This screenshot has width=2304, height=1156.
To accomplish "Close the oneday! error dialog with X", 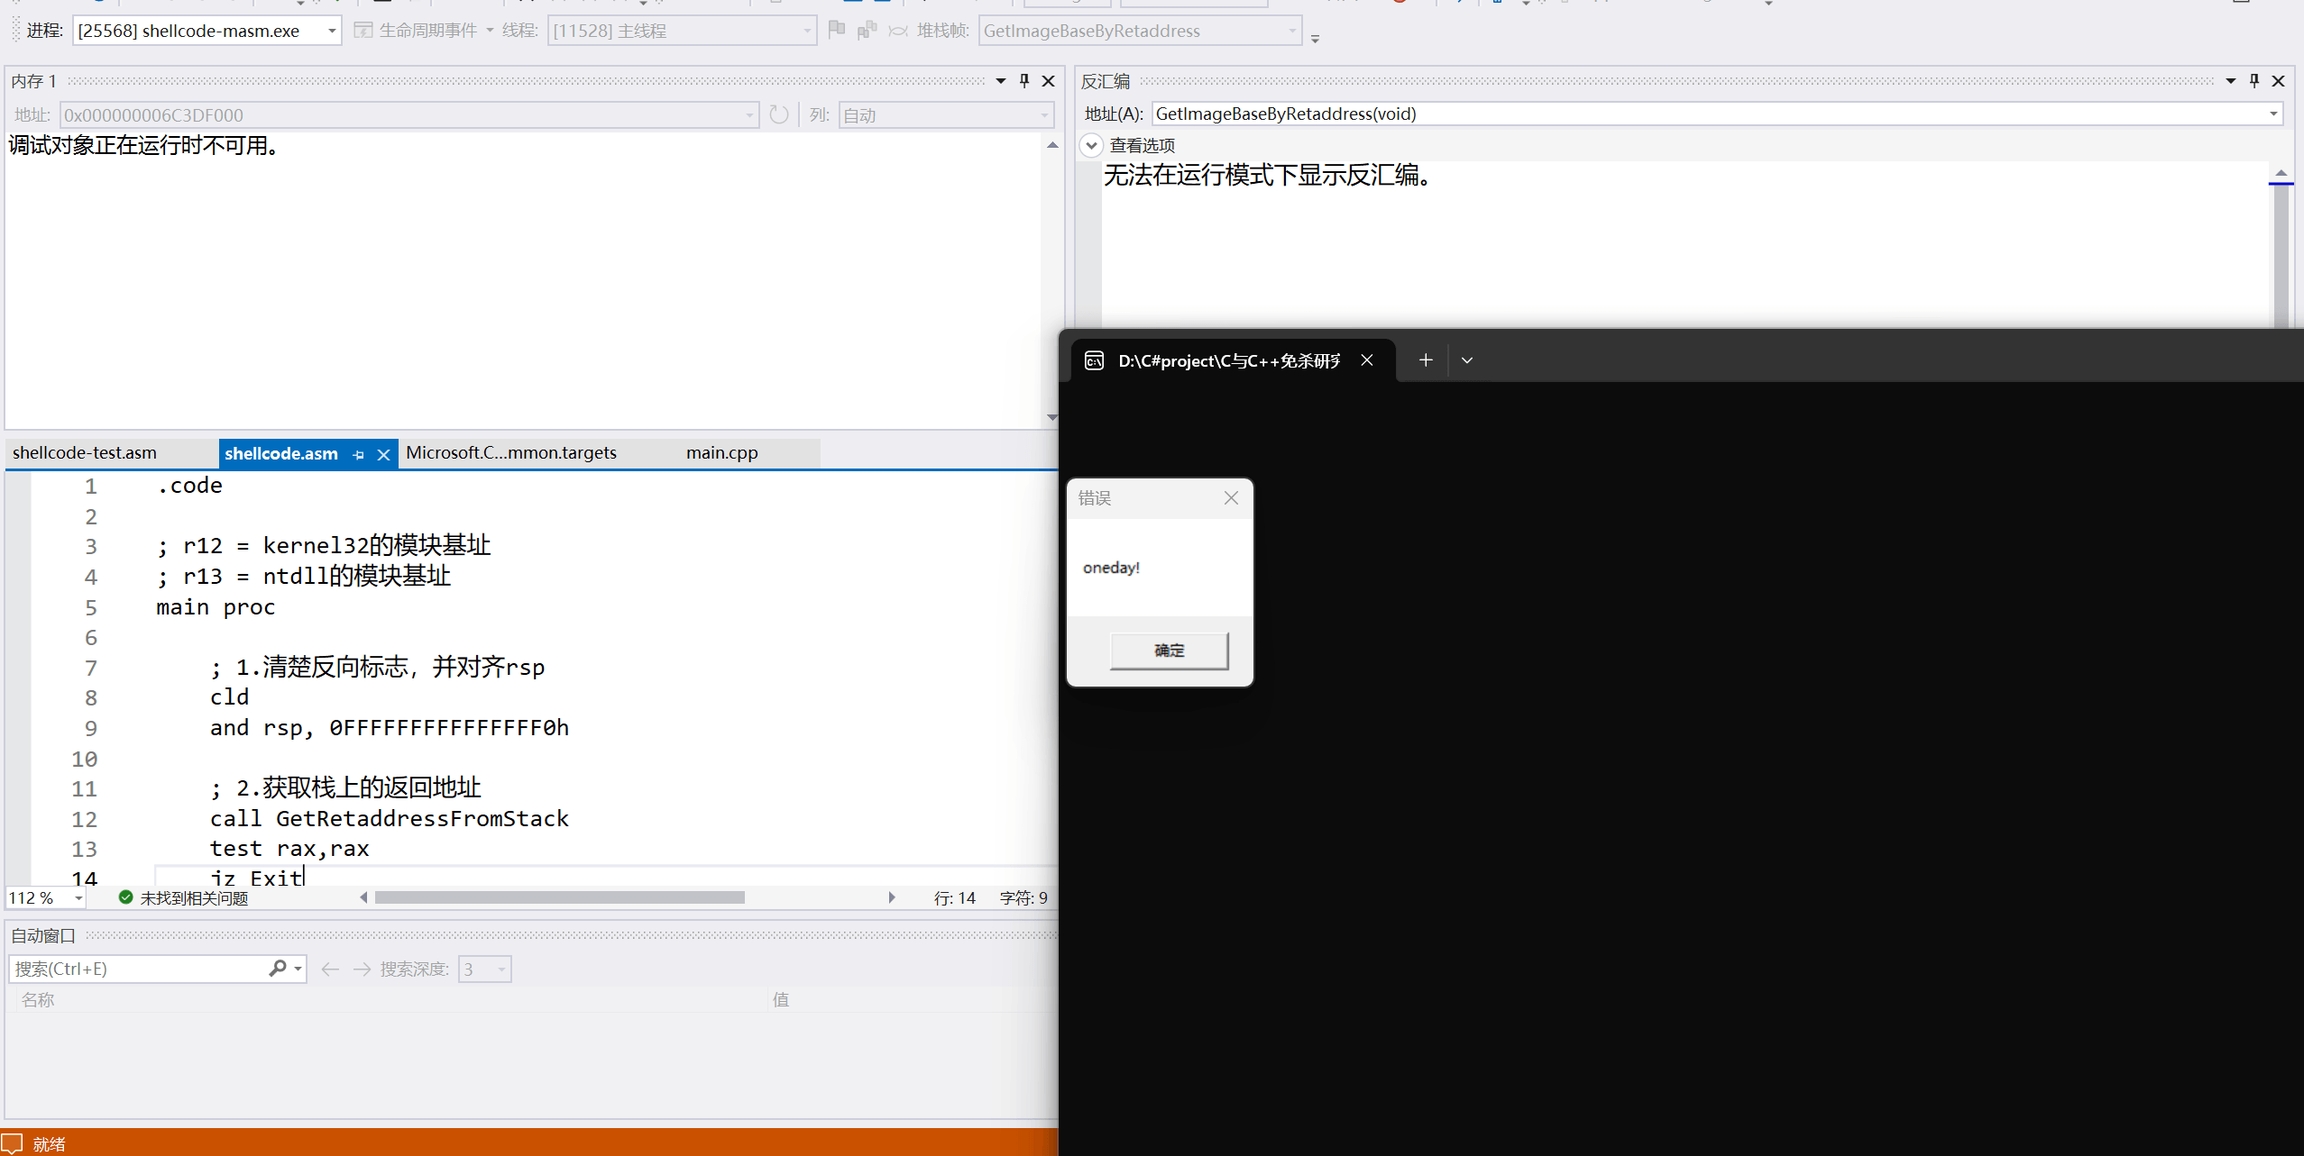I will (x=1231, y=498).
